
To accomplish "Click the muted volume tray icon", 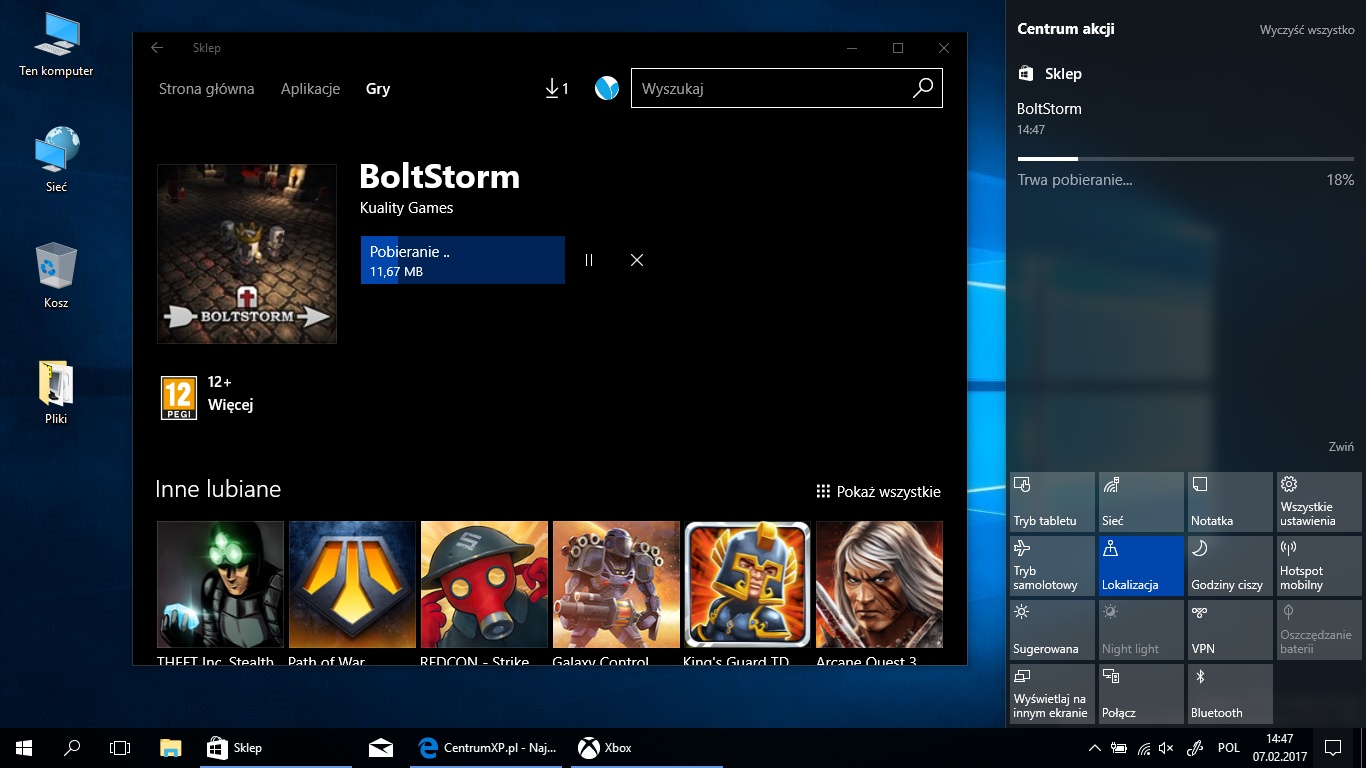I will coord(1167,748).
